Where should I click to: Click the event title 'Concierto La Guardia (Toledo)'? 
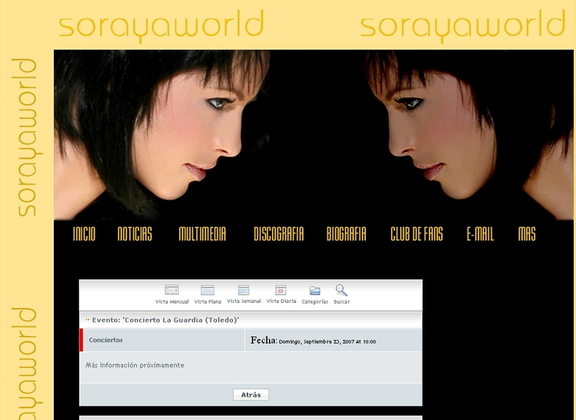point(166,320)
